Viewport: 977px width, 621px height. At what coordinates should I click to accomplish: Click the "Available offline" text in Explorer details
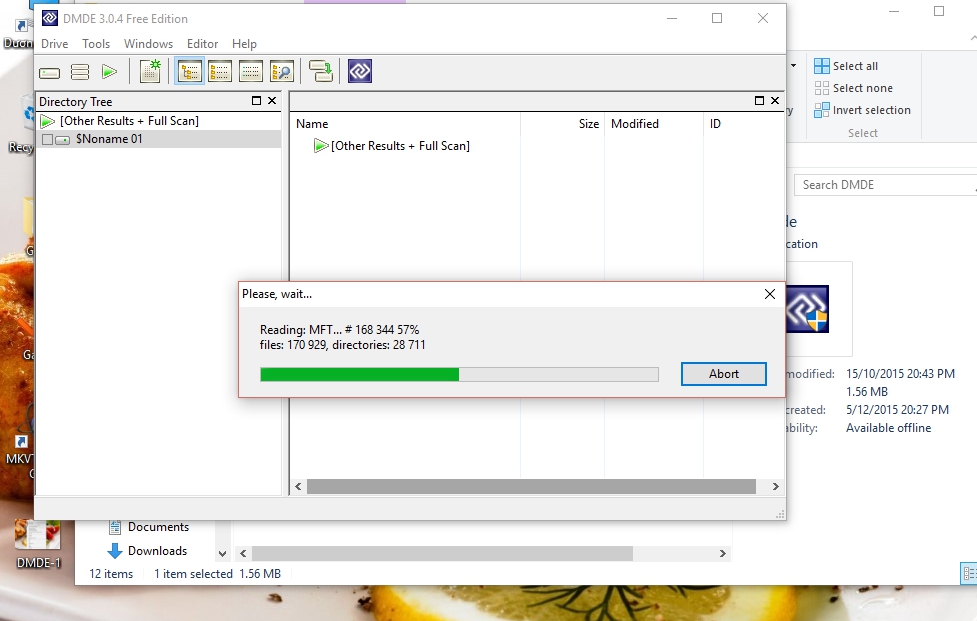click(x=889, y=428)
